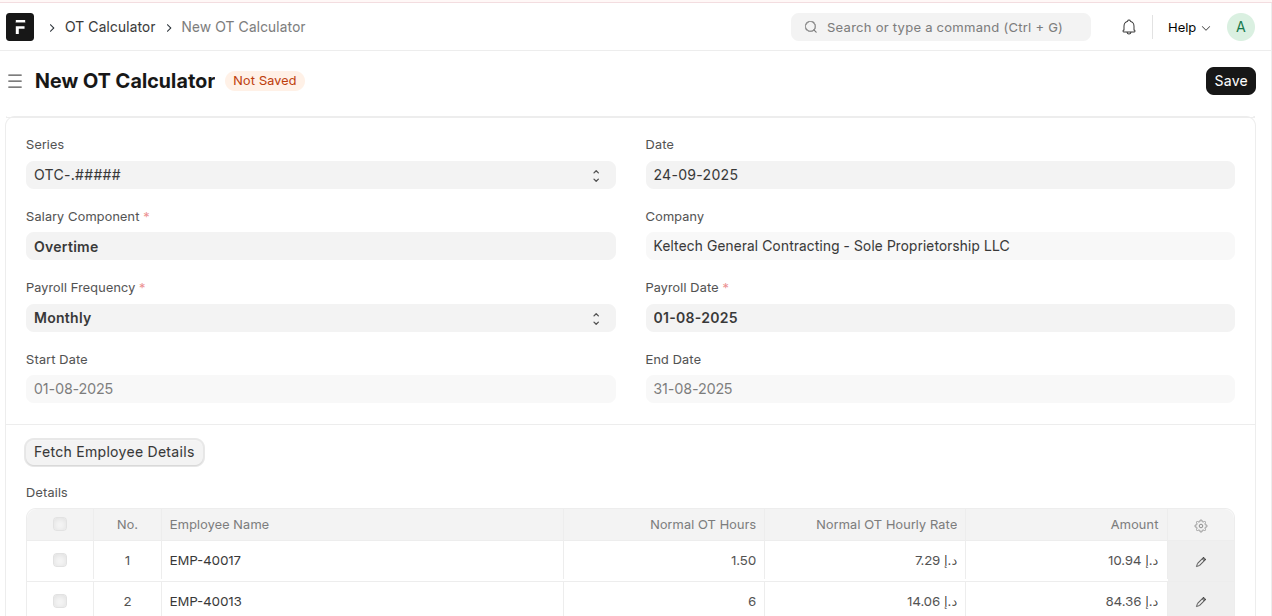
Task: Click the search magnifier icon
Action: (x=811, y=27)
